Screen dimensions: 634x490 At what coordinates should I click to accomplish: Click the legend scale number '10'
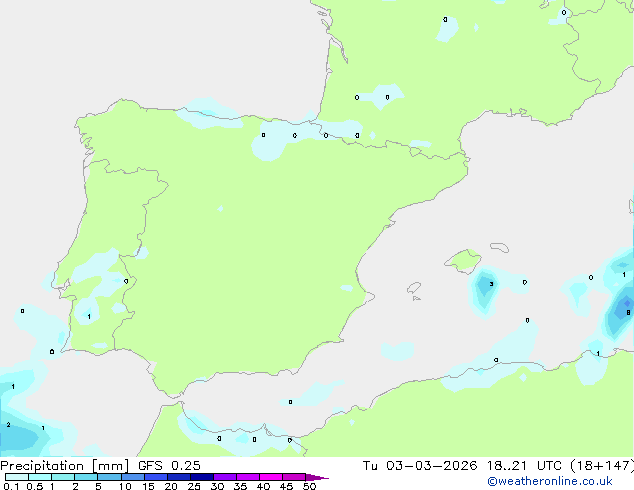[x=125, y=486]
